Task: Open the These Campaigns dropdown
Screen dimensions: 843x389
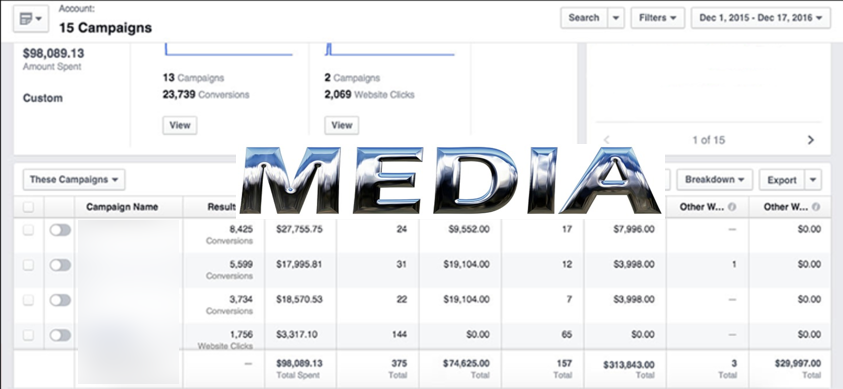Action: [x=74, y=180]
